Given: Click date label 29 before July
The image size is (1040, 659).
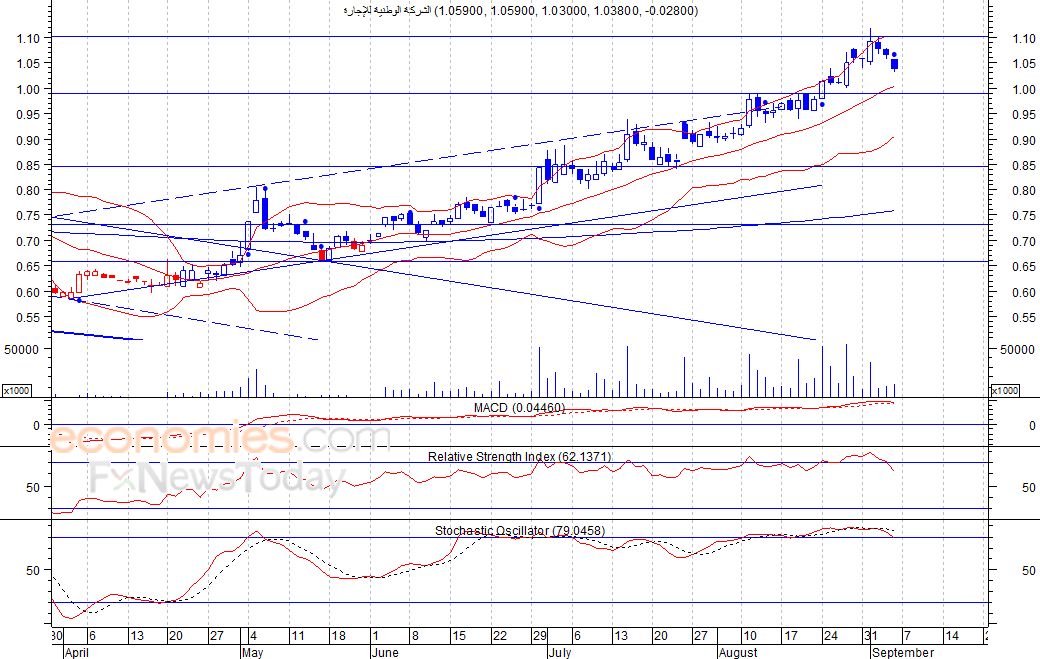Looking at the screenshot, I should (x=540, y=636).
